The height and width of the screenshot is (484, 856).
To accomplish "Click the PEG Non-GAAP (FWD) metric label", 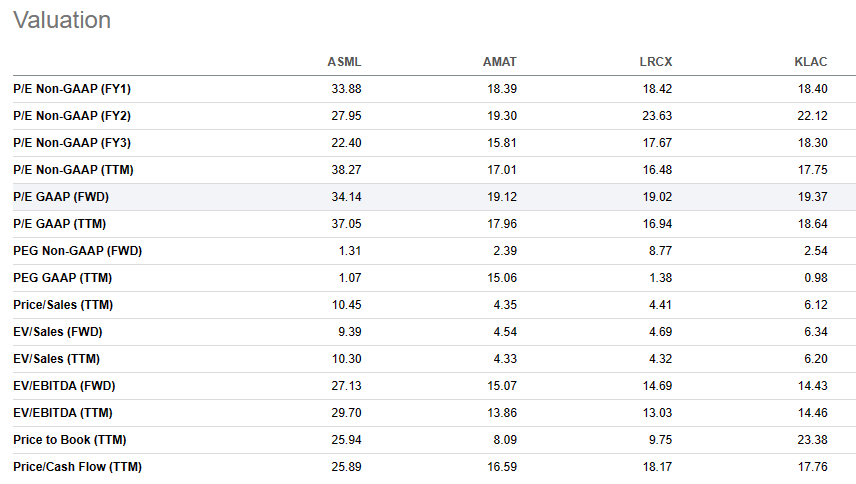I will click(x=77, y=251).
